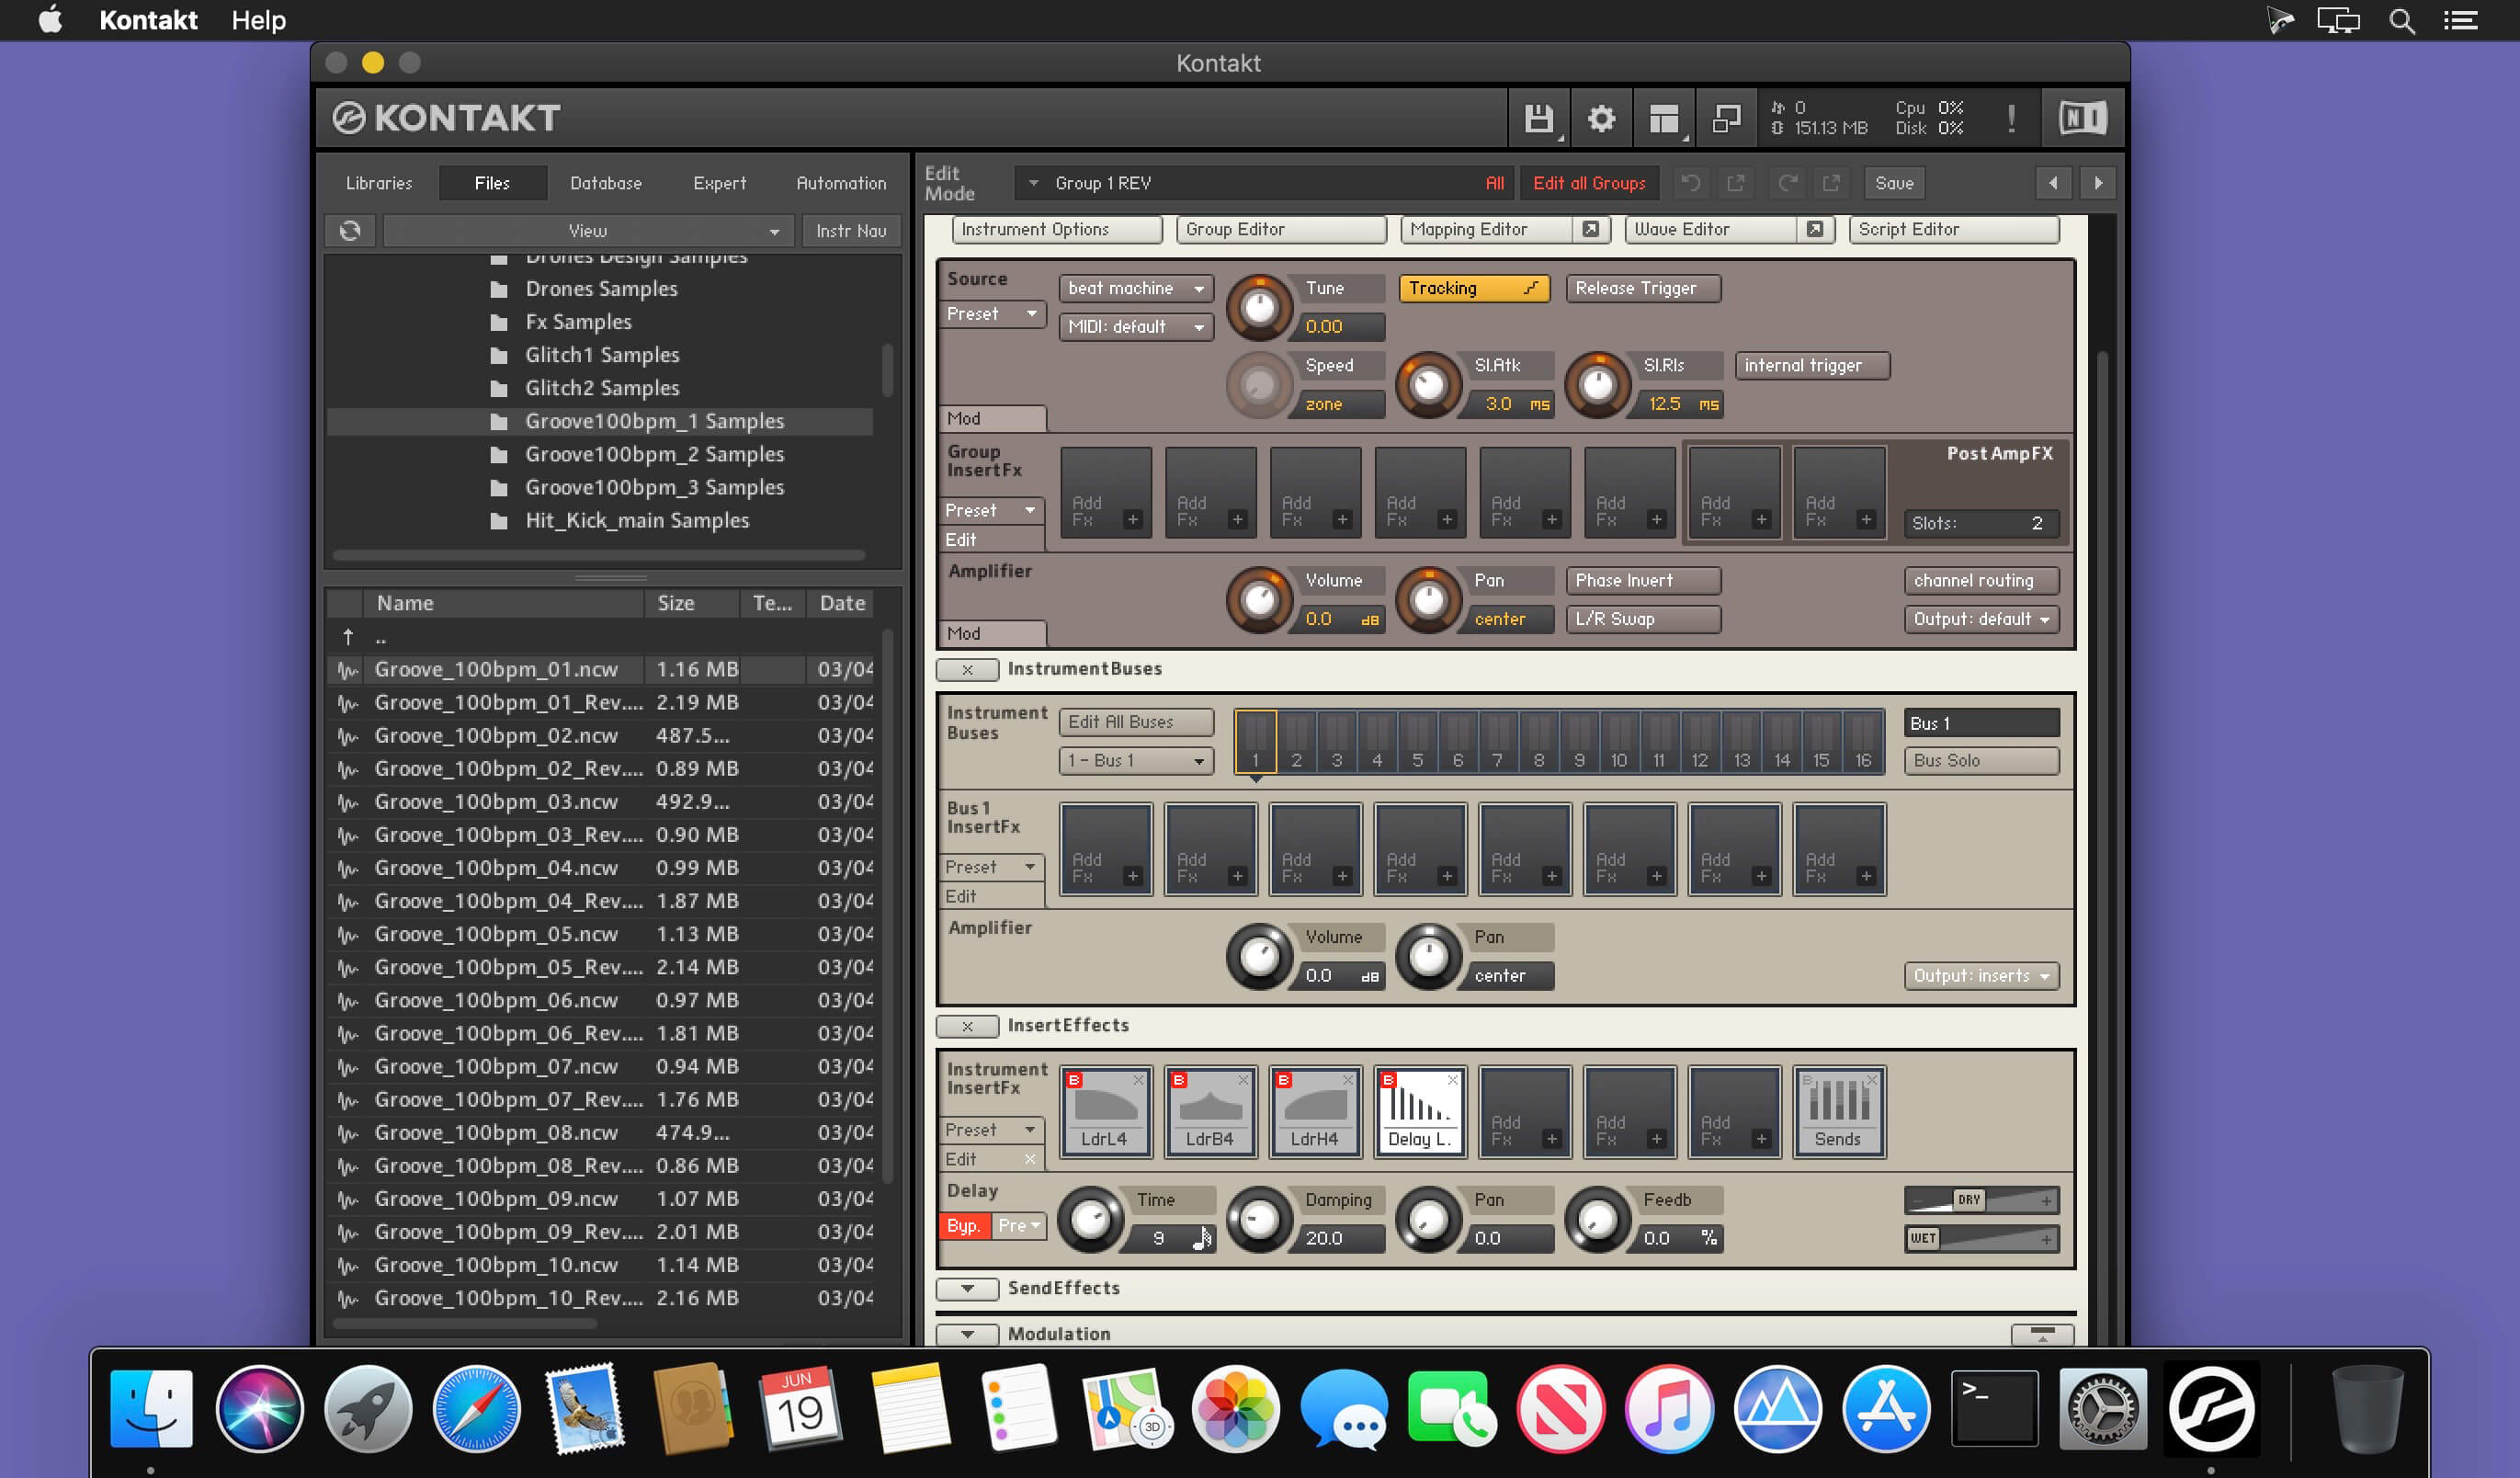2520x1478 pixels.
Task: Click the Instr Nav button
Action: point(851,231)
